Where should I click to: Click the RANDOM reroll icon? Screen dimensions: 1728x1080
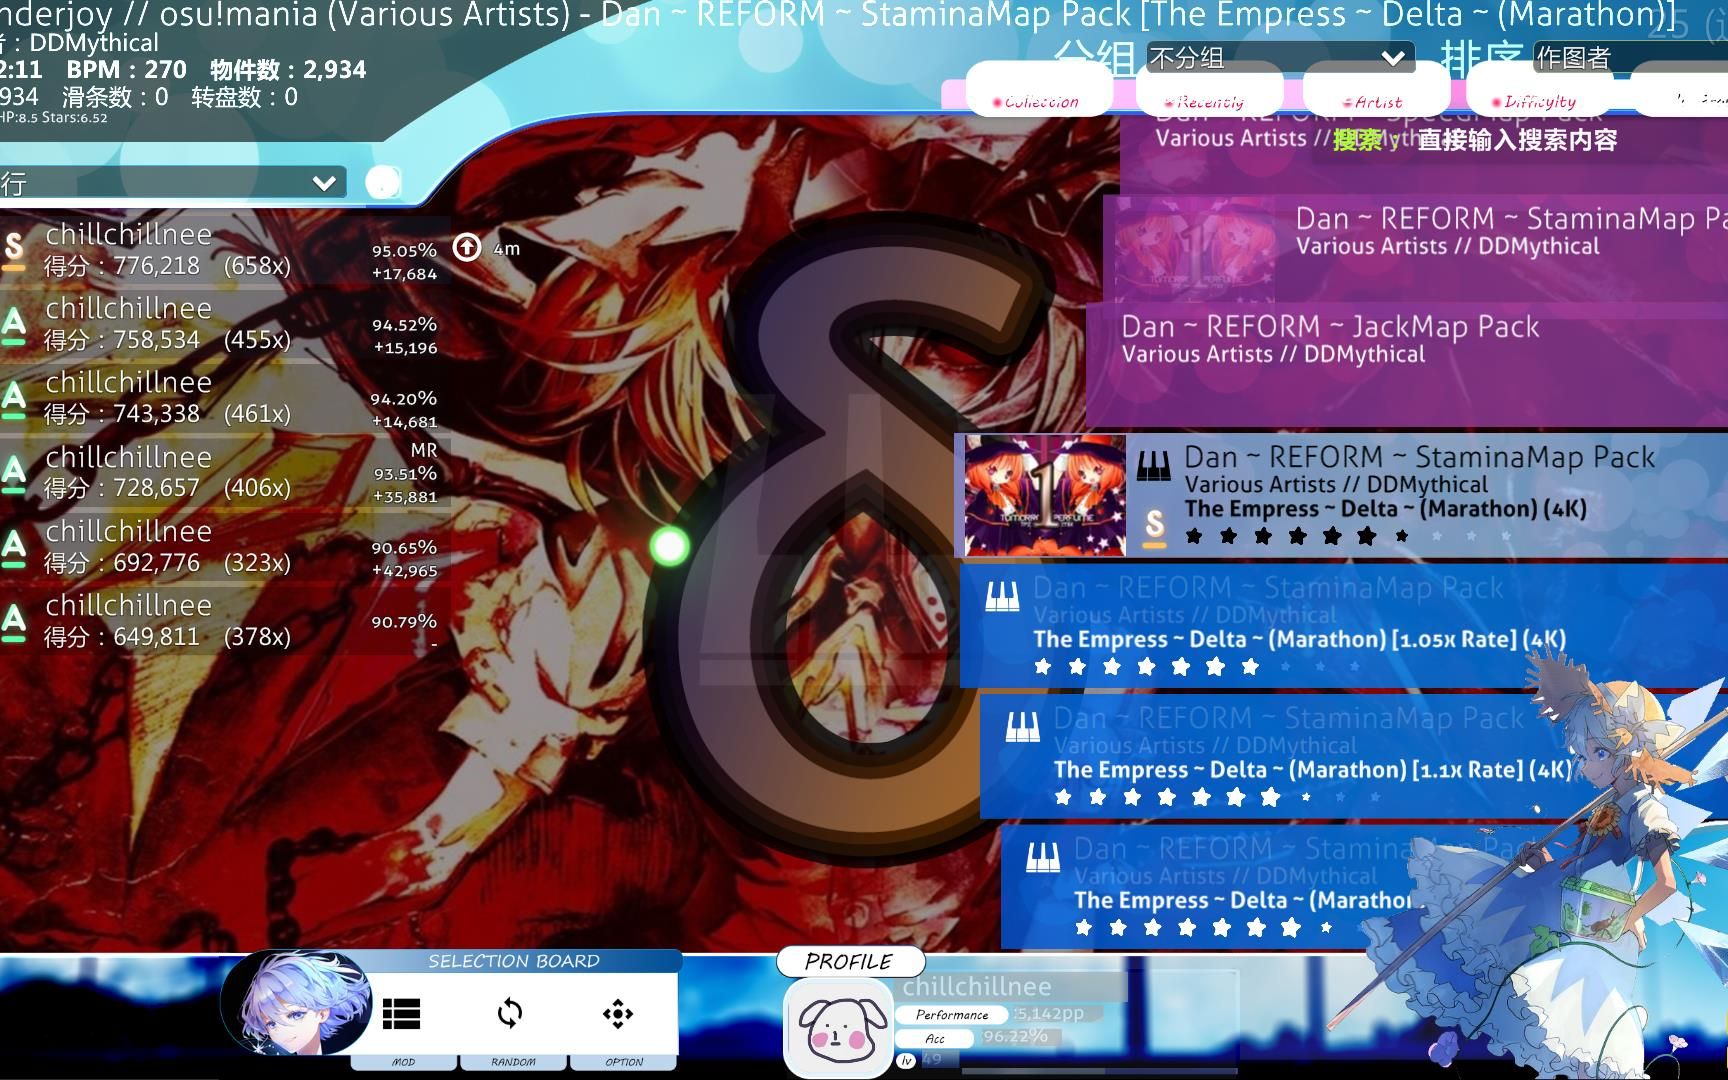512,1013
